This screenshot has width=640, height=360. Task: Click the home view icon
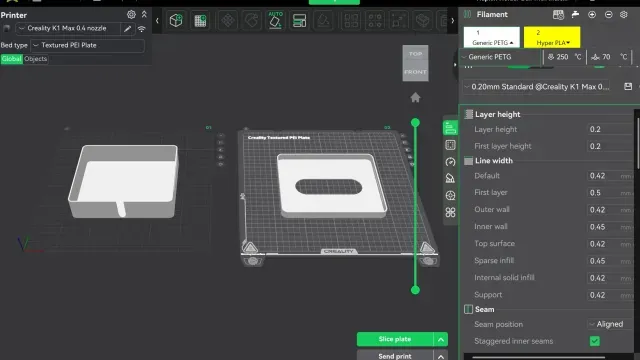415,97
